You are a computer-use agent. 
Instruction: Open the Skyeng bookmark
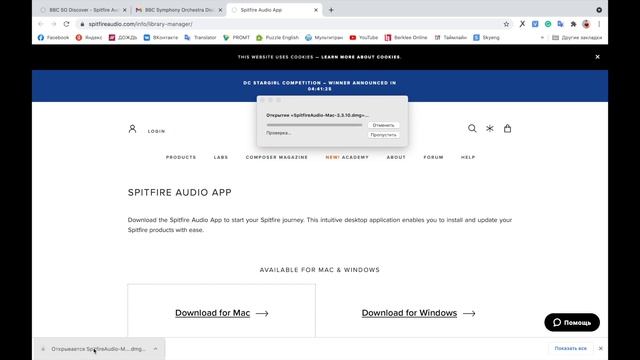[486, 38]
